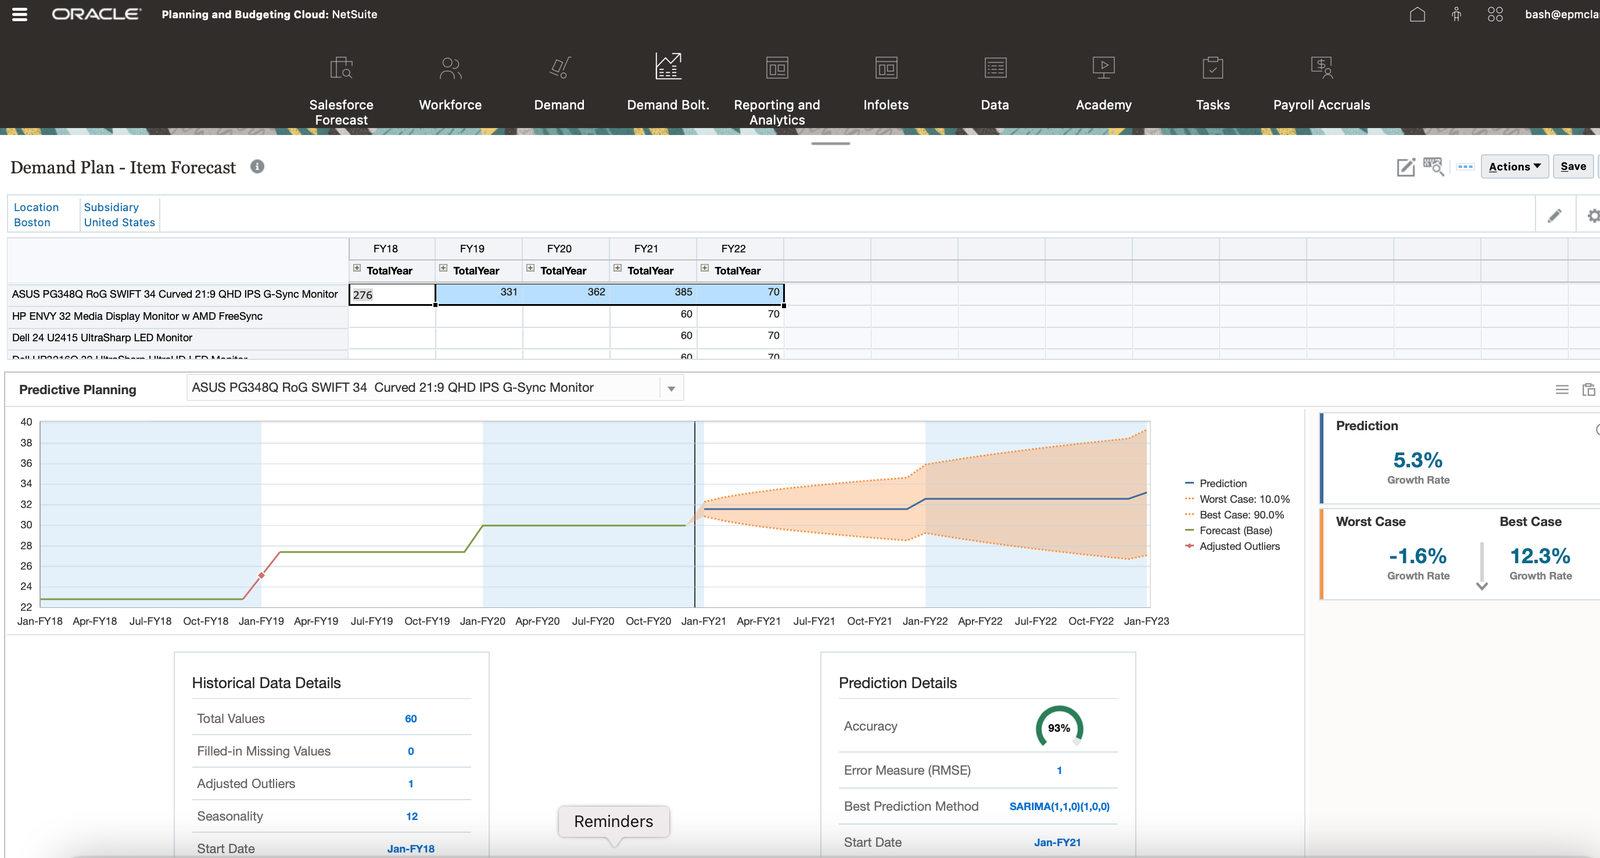Viewport: 1600px width, 858px height.
Task: Click the form edit icon next to Actions
Action: coord(1405,167)
